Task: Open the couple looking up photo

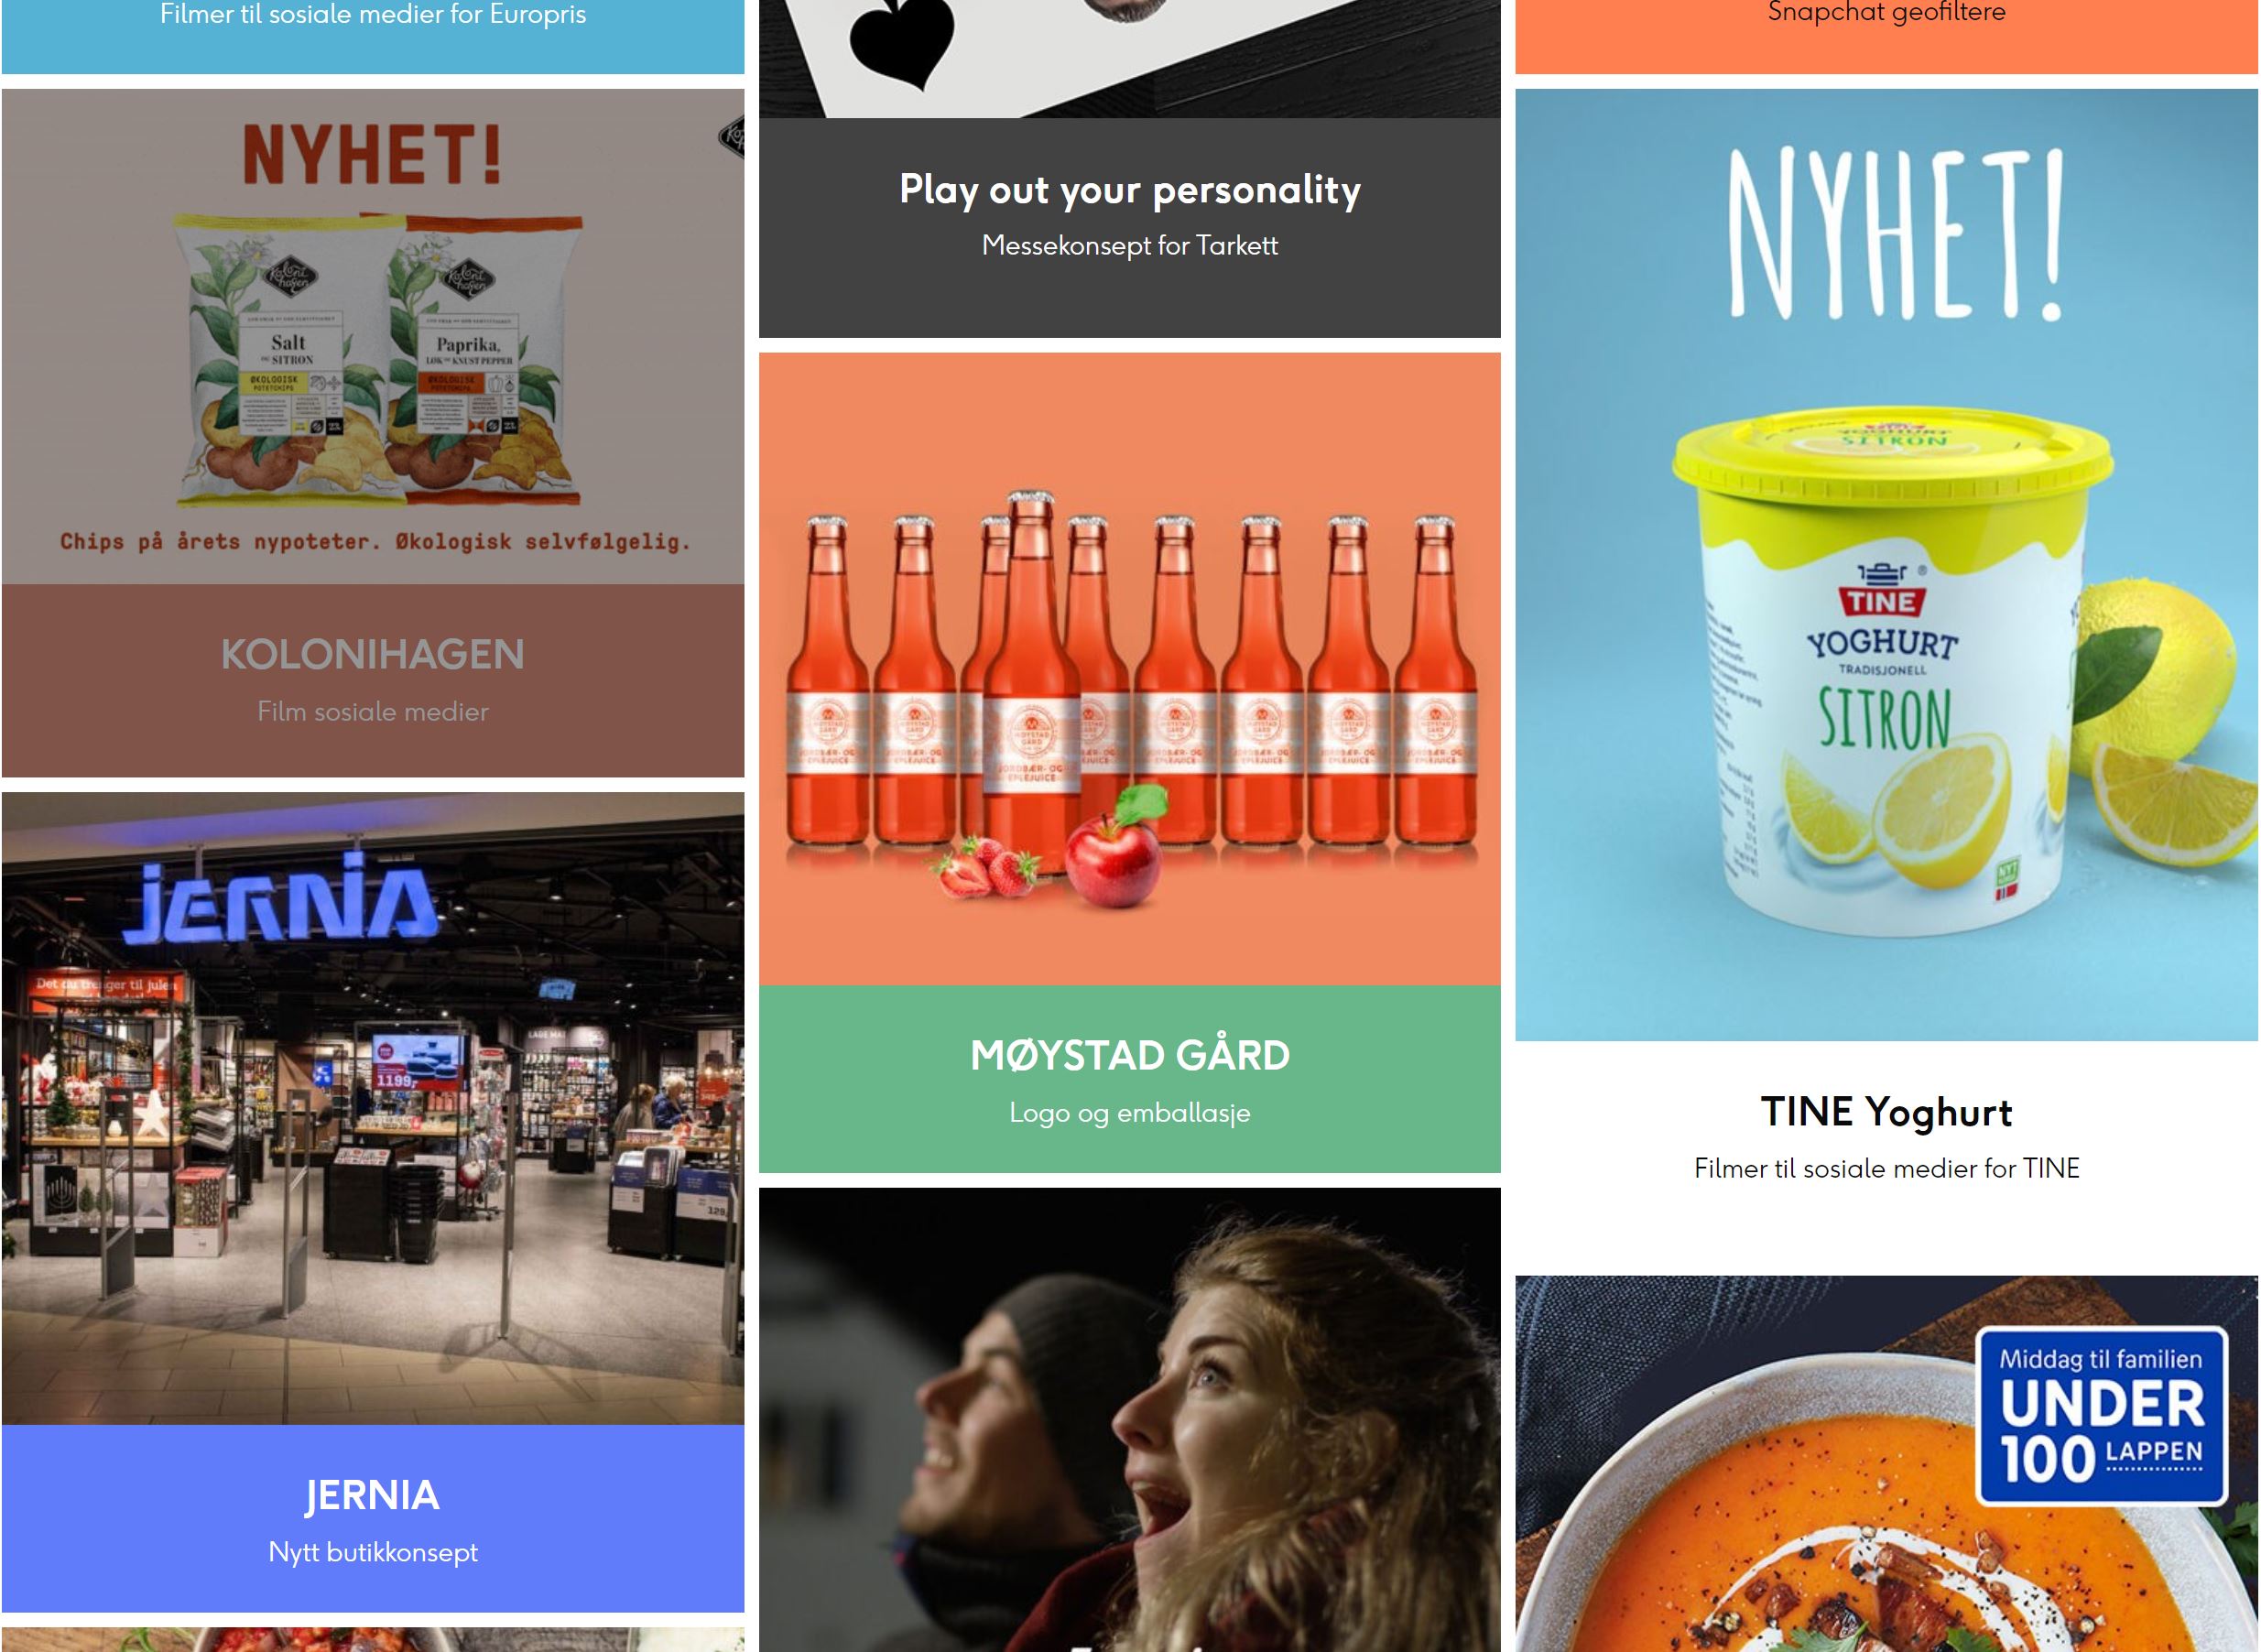Action: point(1130,1420)
